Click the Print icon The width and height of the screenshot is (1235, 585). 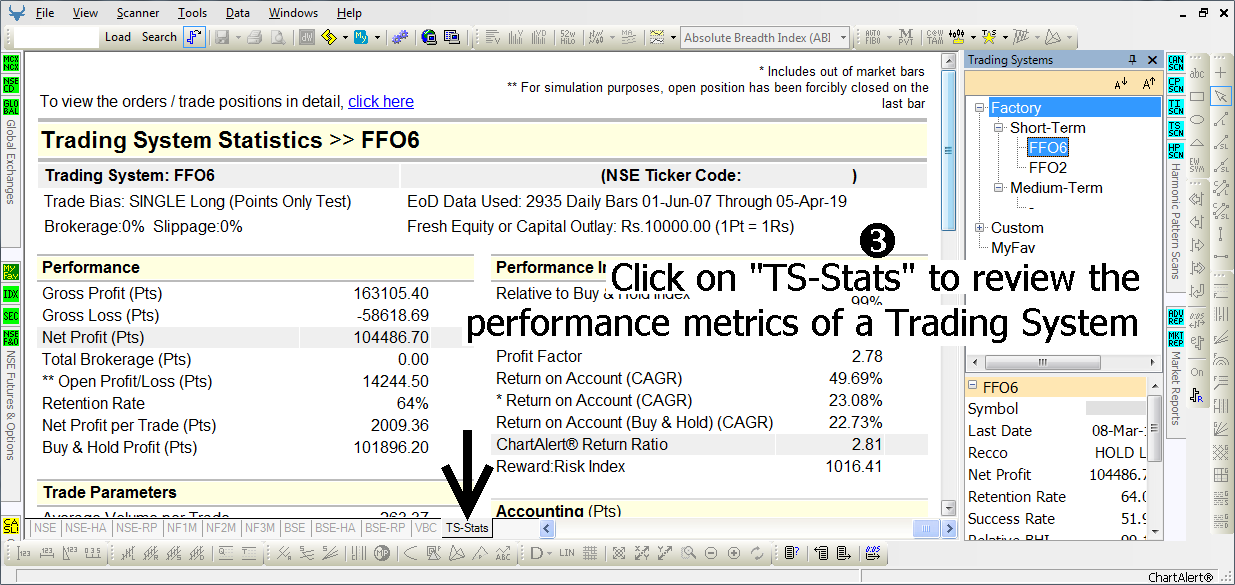255,37
